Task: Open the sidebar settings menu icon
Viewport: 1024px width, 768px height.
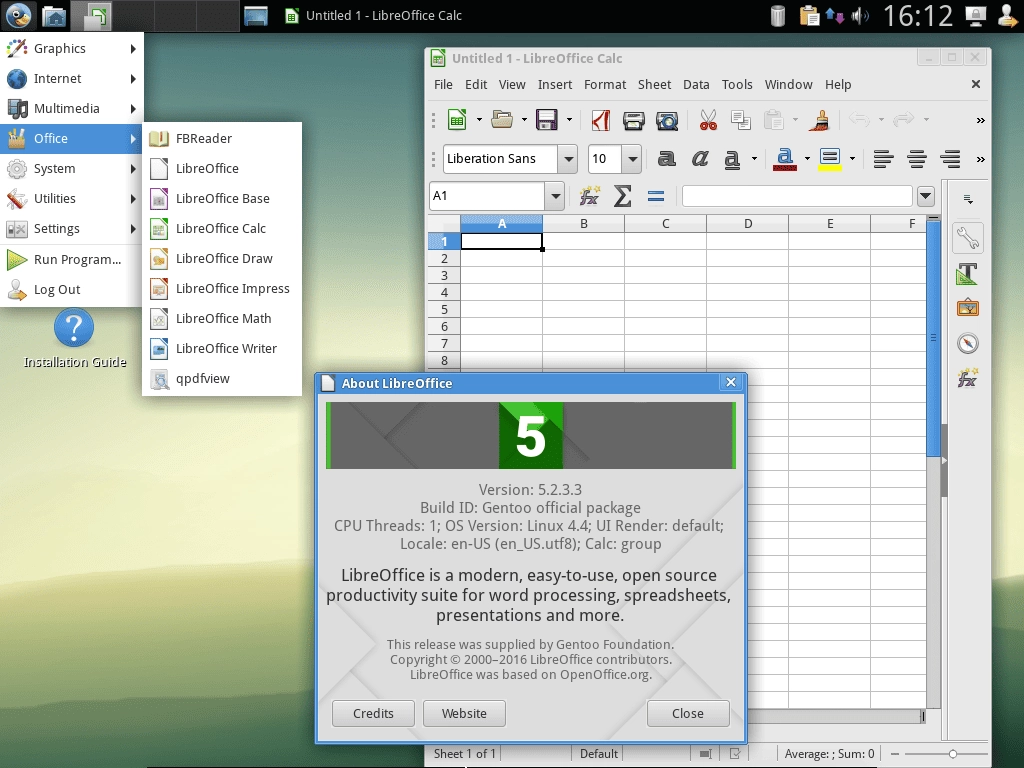Action: point(968,199)
